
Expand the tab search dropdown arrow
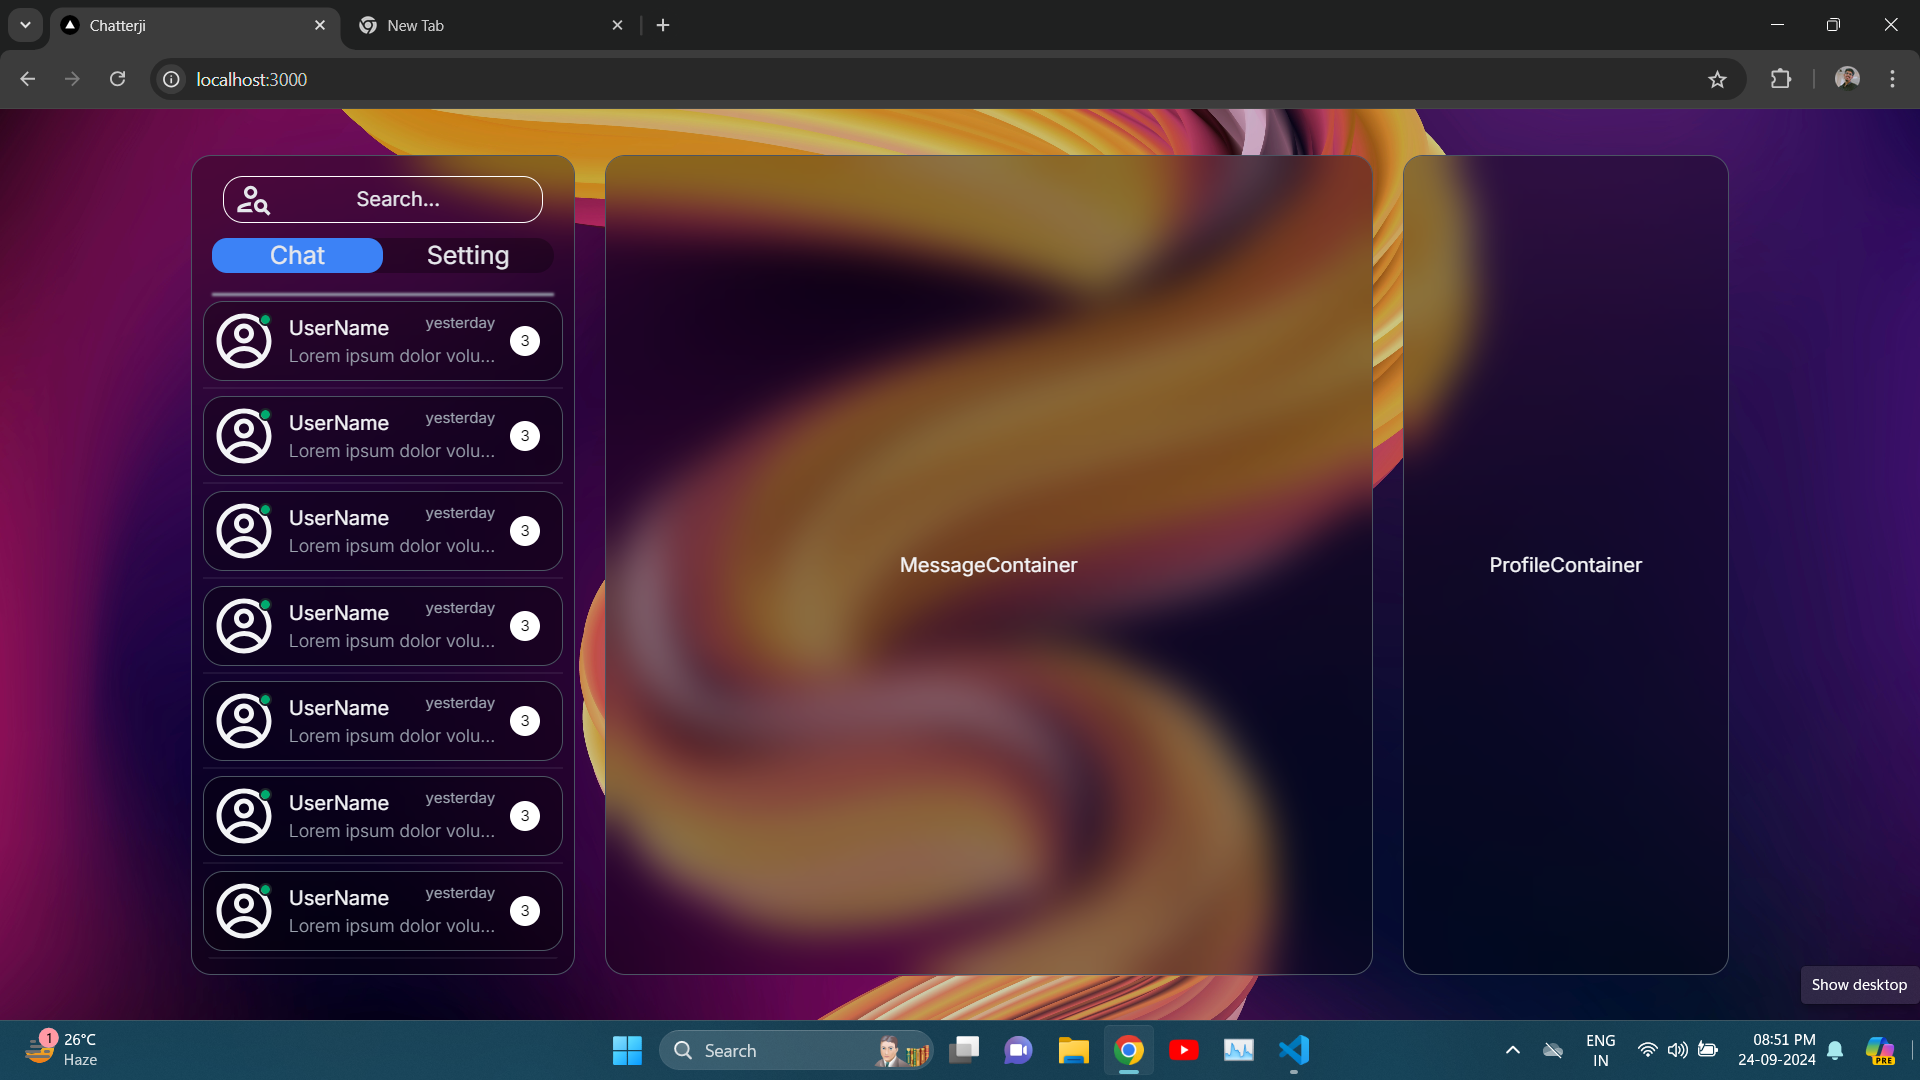click(25, 25)
